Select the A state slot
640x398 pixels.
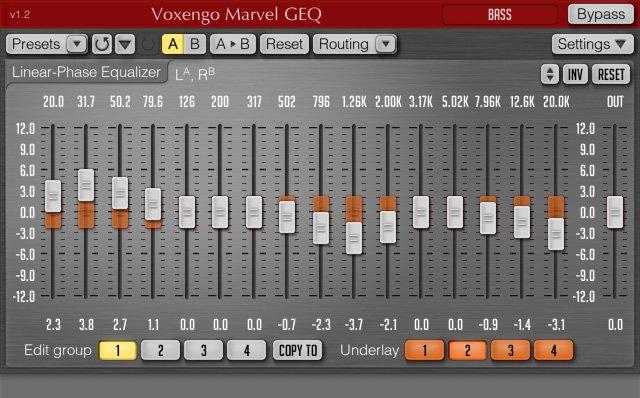tap(173, 44)
